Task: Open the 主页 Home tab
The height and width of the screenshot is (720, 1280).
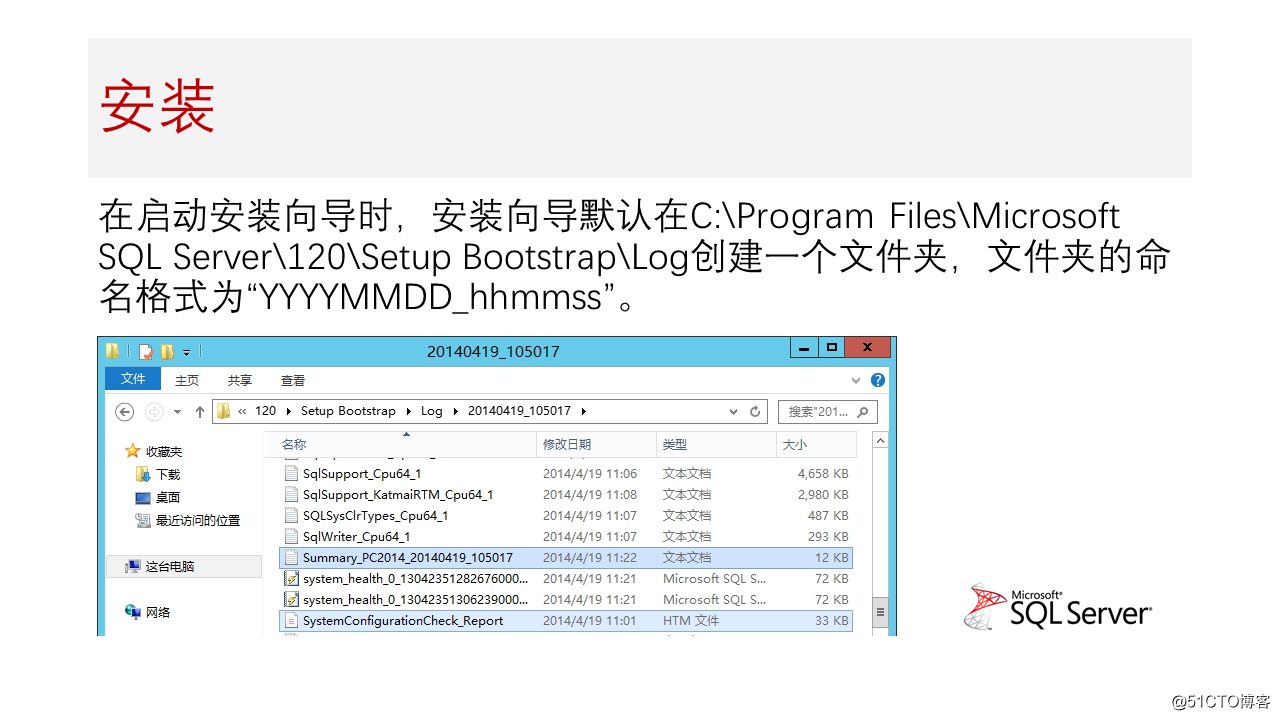Action: coord(187,380)
